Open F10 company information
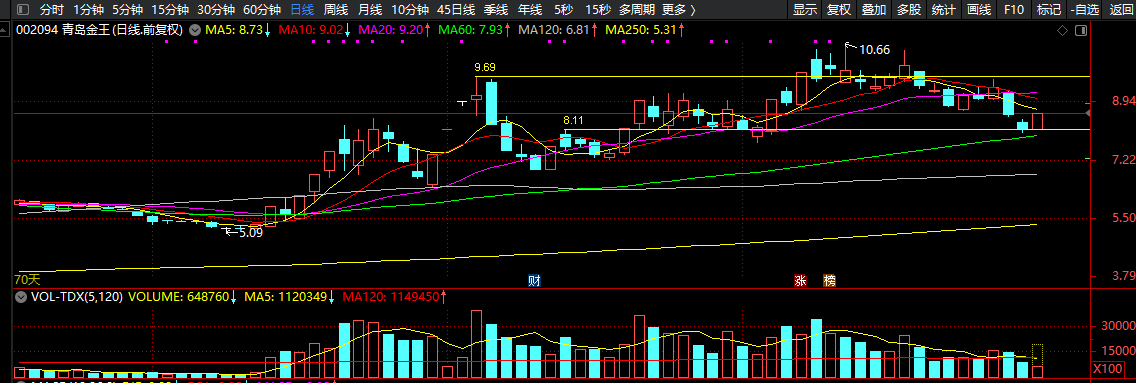 (x=1014, y=10)
